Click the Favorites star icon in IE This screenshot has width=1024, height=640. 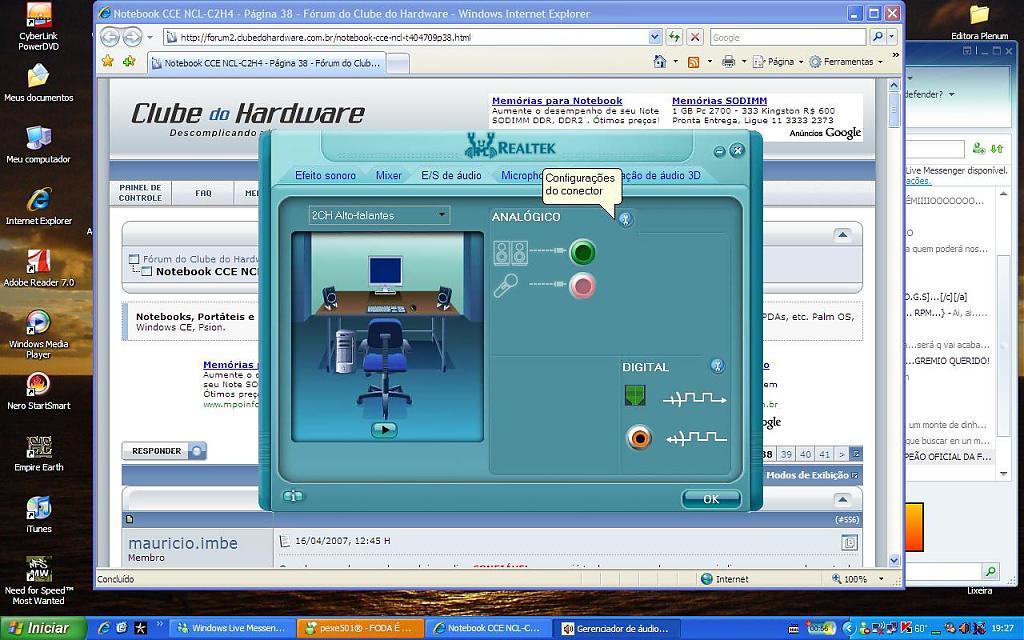(108, 61)
